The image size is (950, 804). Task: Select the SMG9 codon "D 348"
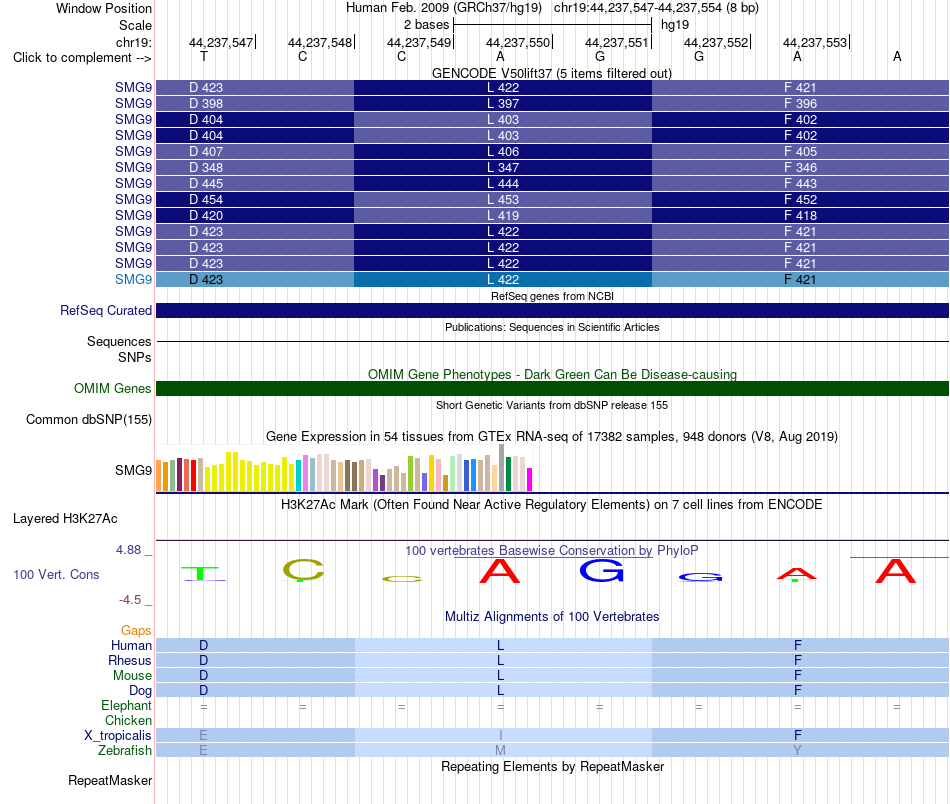click(x=206, y=167)
